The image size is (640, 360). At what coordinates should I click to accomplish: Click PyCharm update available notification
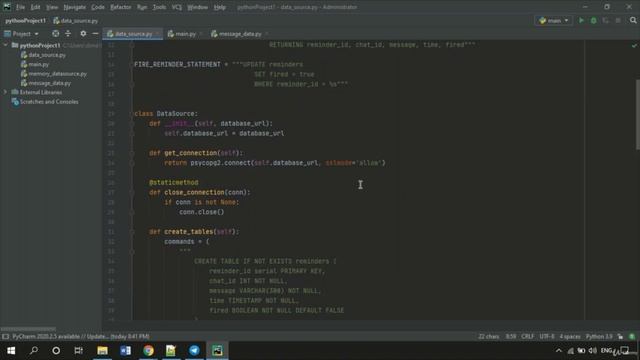81,337
